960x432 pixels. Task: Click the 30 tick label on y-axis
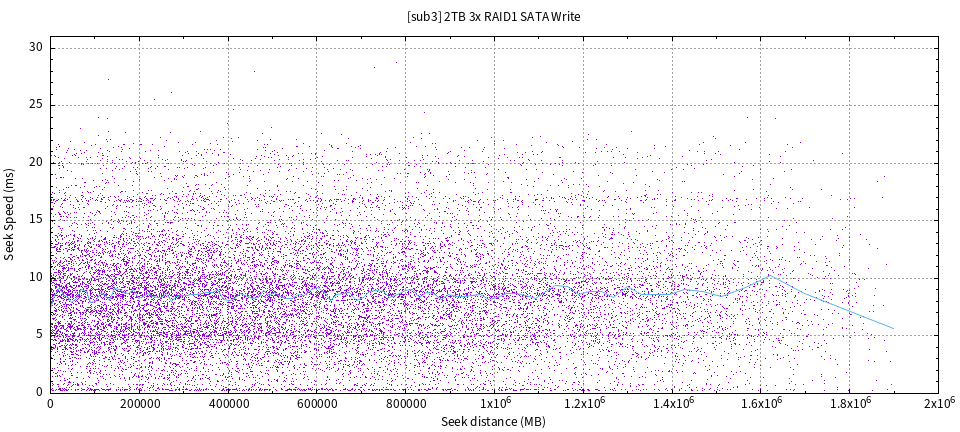coord(36,48)
